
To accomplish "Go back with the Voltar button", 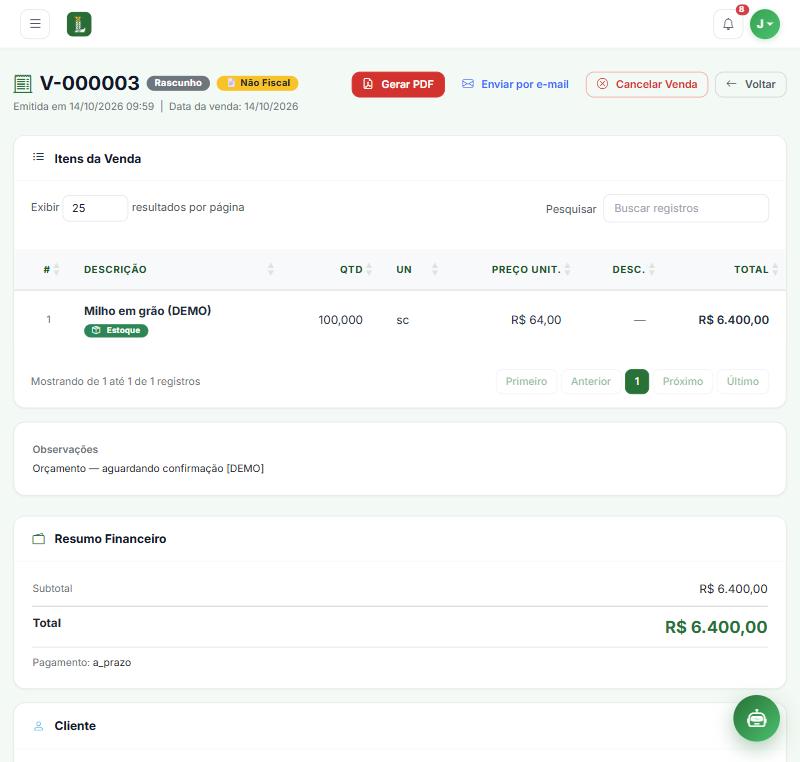I will [751, 84].
